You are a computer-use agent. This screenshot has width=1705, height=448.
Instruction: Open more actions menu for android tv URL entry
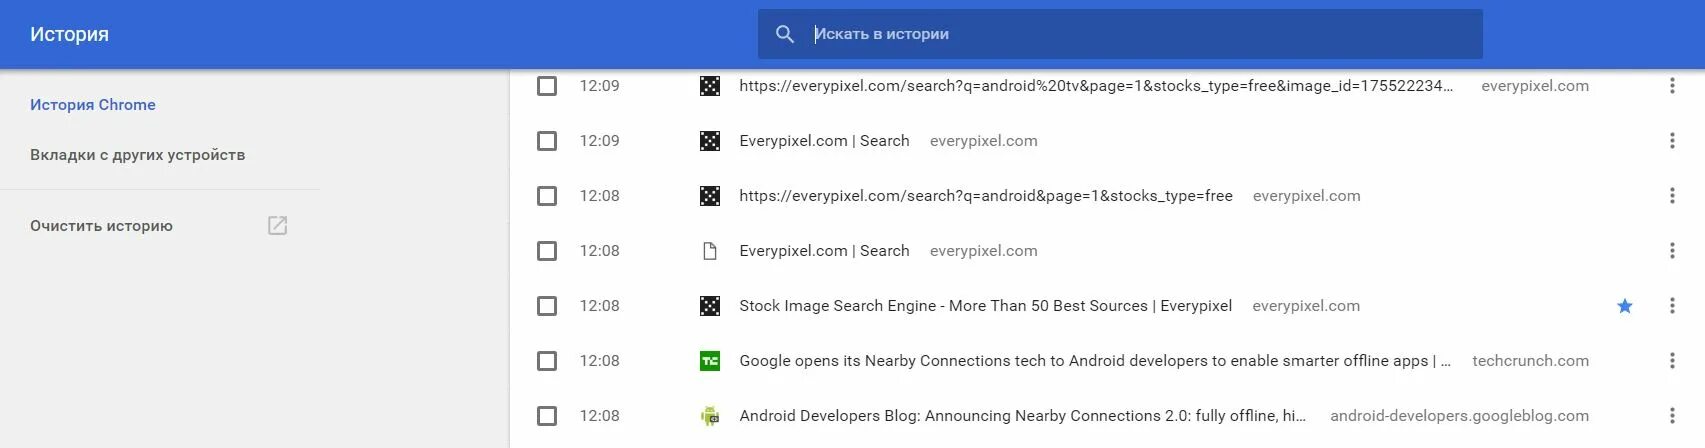1672,86
